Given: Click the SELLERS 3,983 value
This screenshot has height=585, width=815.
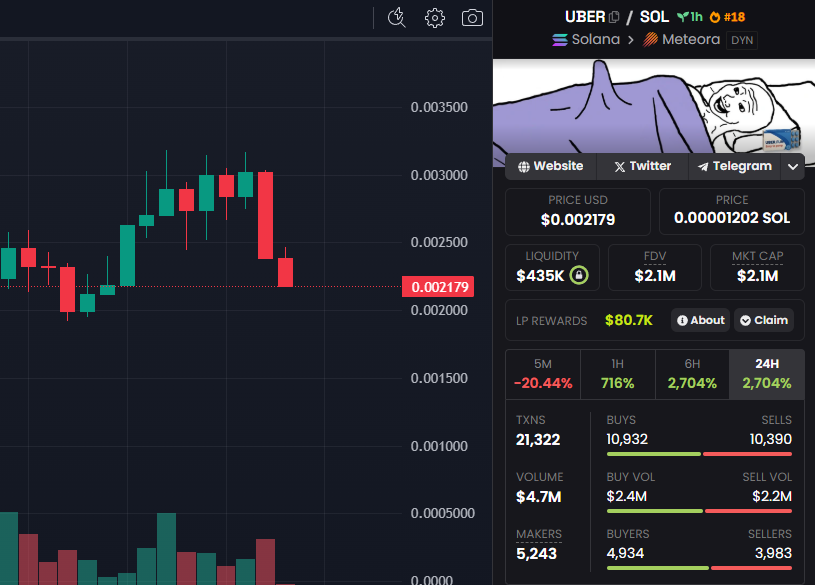Looking at the screenshot, I should click(773, 553).
